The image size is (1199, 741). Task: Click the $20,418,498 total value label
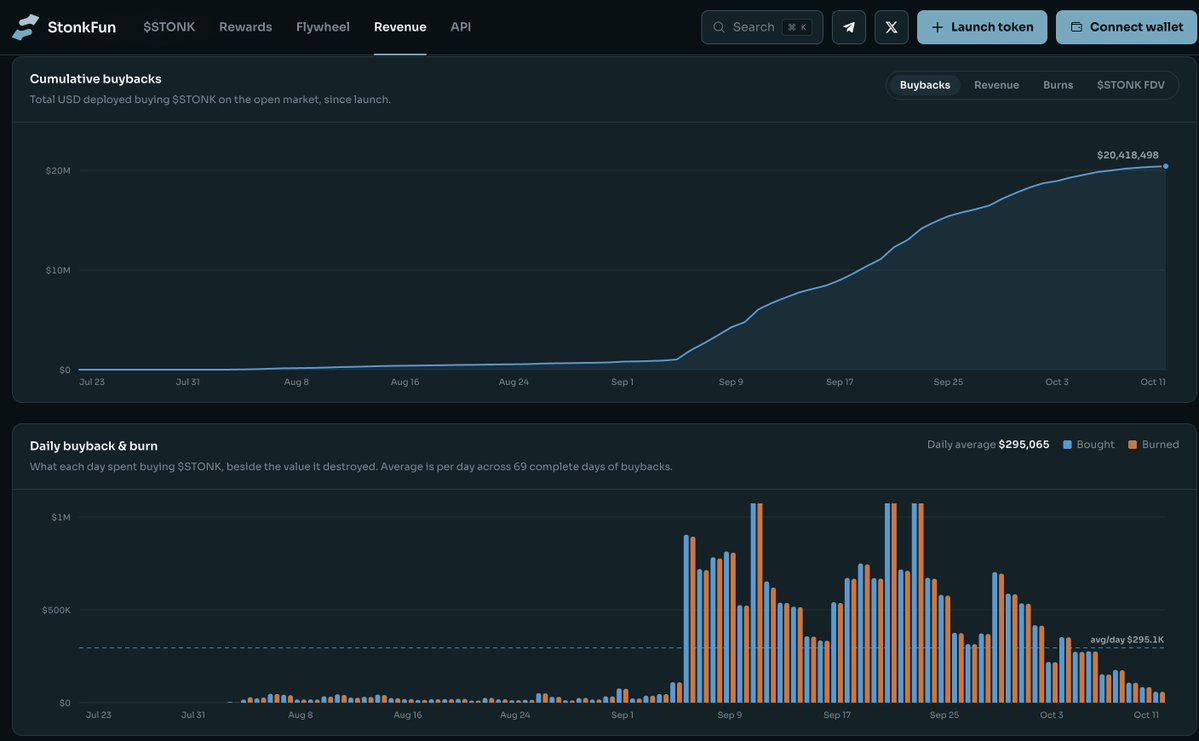1127,154
